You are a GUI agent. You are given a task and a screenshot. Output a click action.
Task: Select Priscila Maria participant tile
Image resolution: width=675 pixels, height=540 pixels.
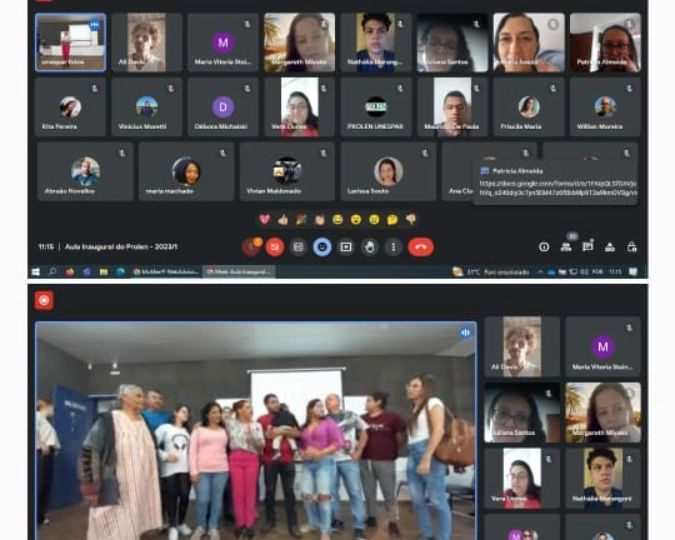click(x=529, y=107)
